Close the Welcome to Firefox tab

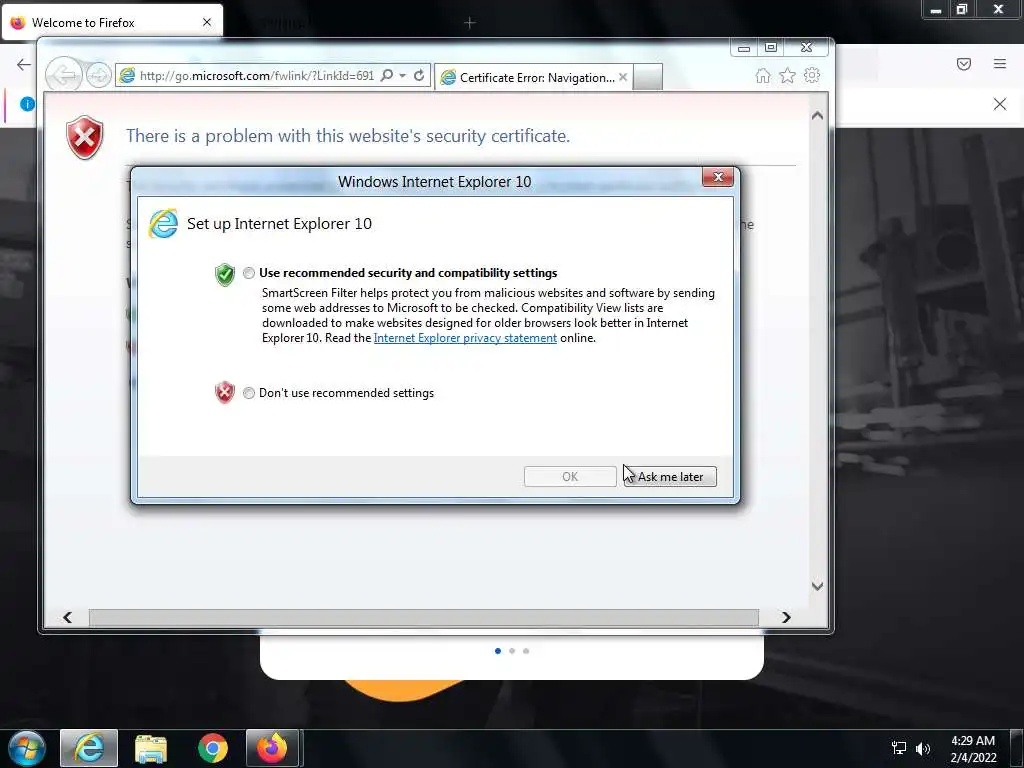click(x=207, y=22)
